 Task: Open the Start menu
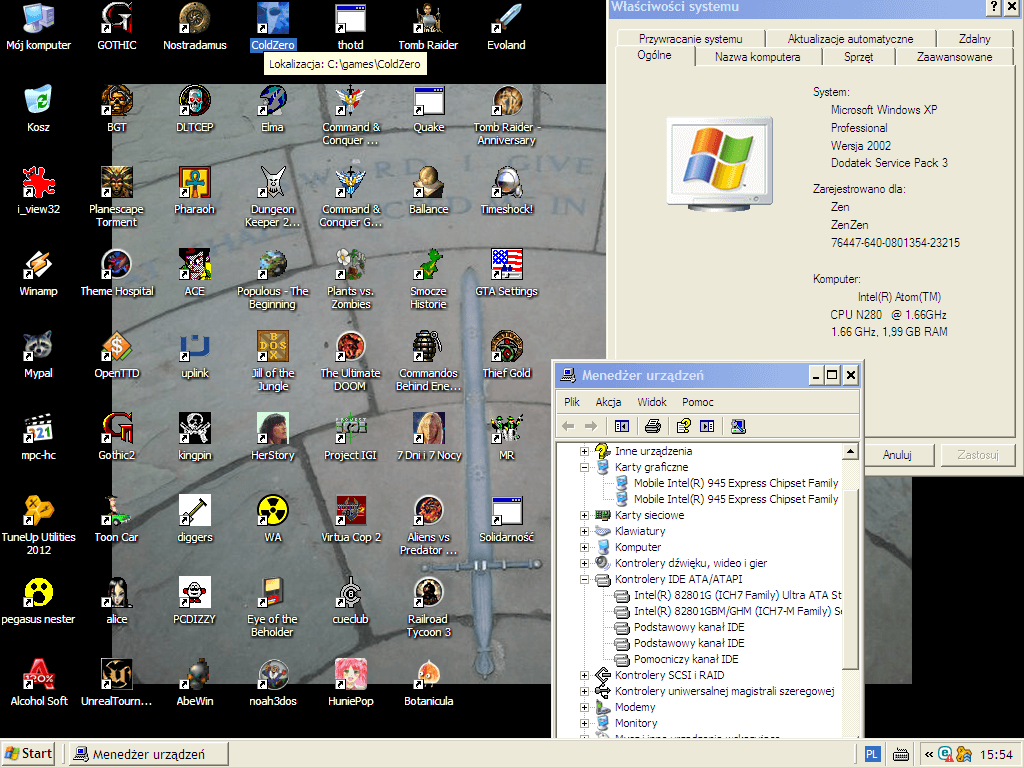click(28, 754)
